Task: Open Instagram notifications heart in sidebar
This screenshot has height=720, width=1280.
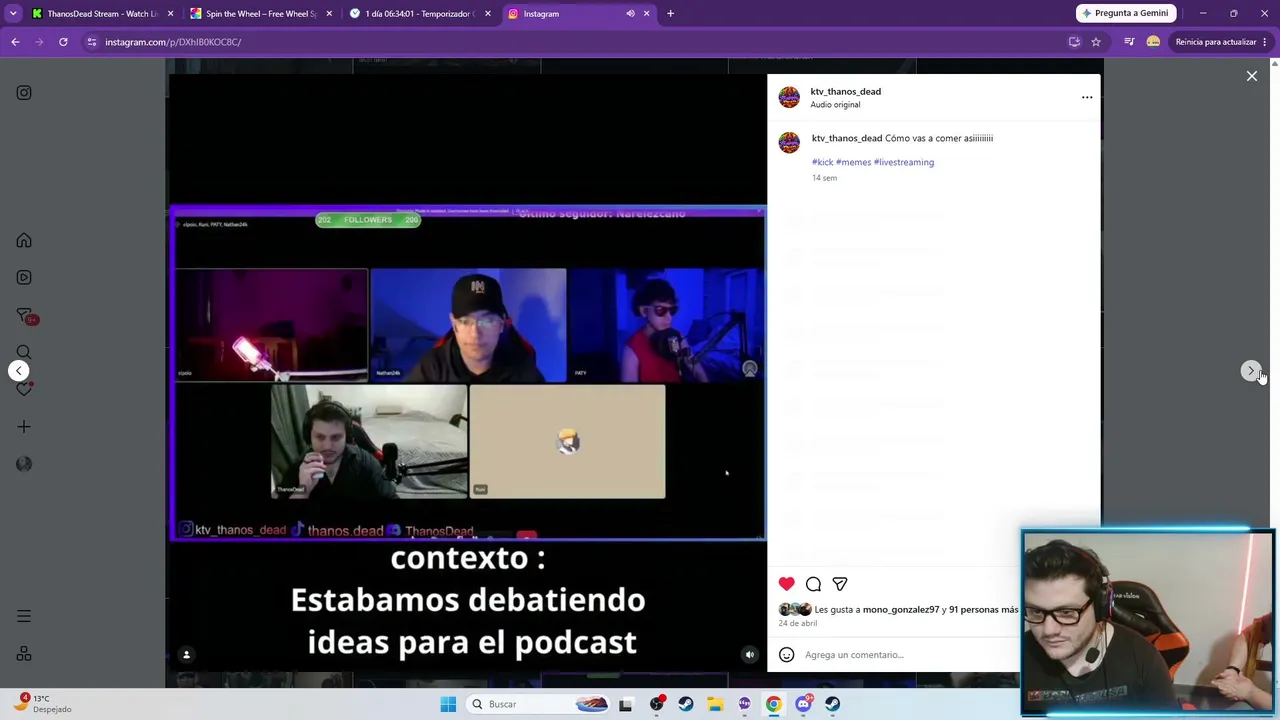Action: (24, 389)
